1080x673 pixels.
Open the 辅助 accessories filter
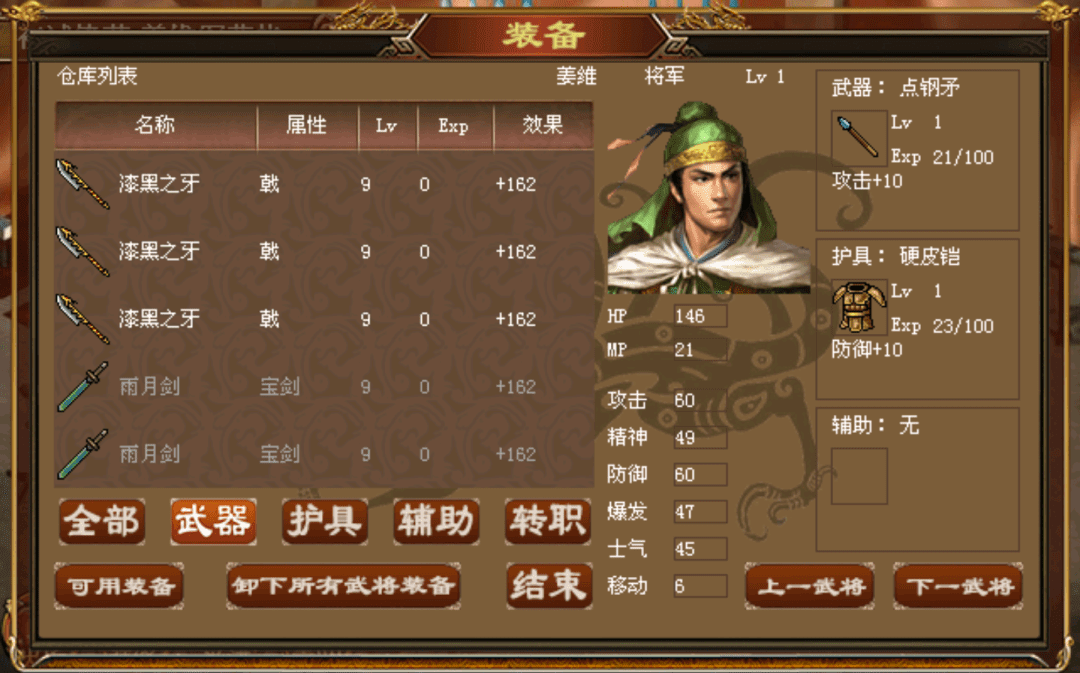point(437,521)
